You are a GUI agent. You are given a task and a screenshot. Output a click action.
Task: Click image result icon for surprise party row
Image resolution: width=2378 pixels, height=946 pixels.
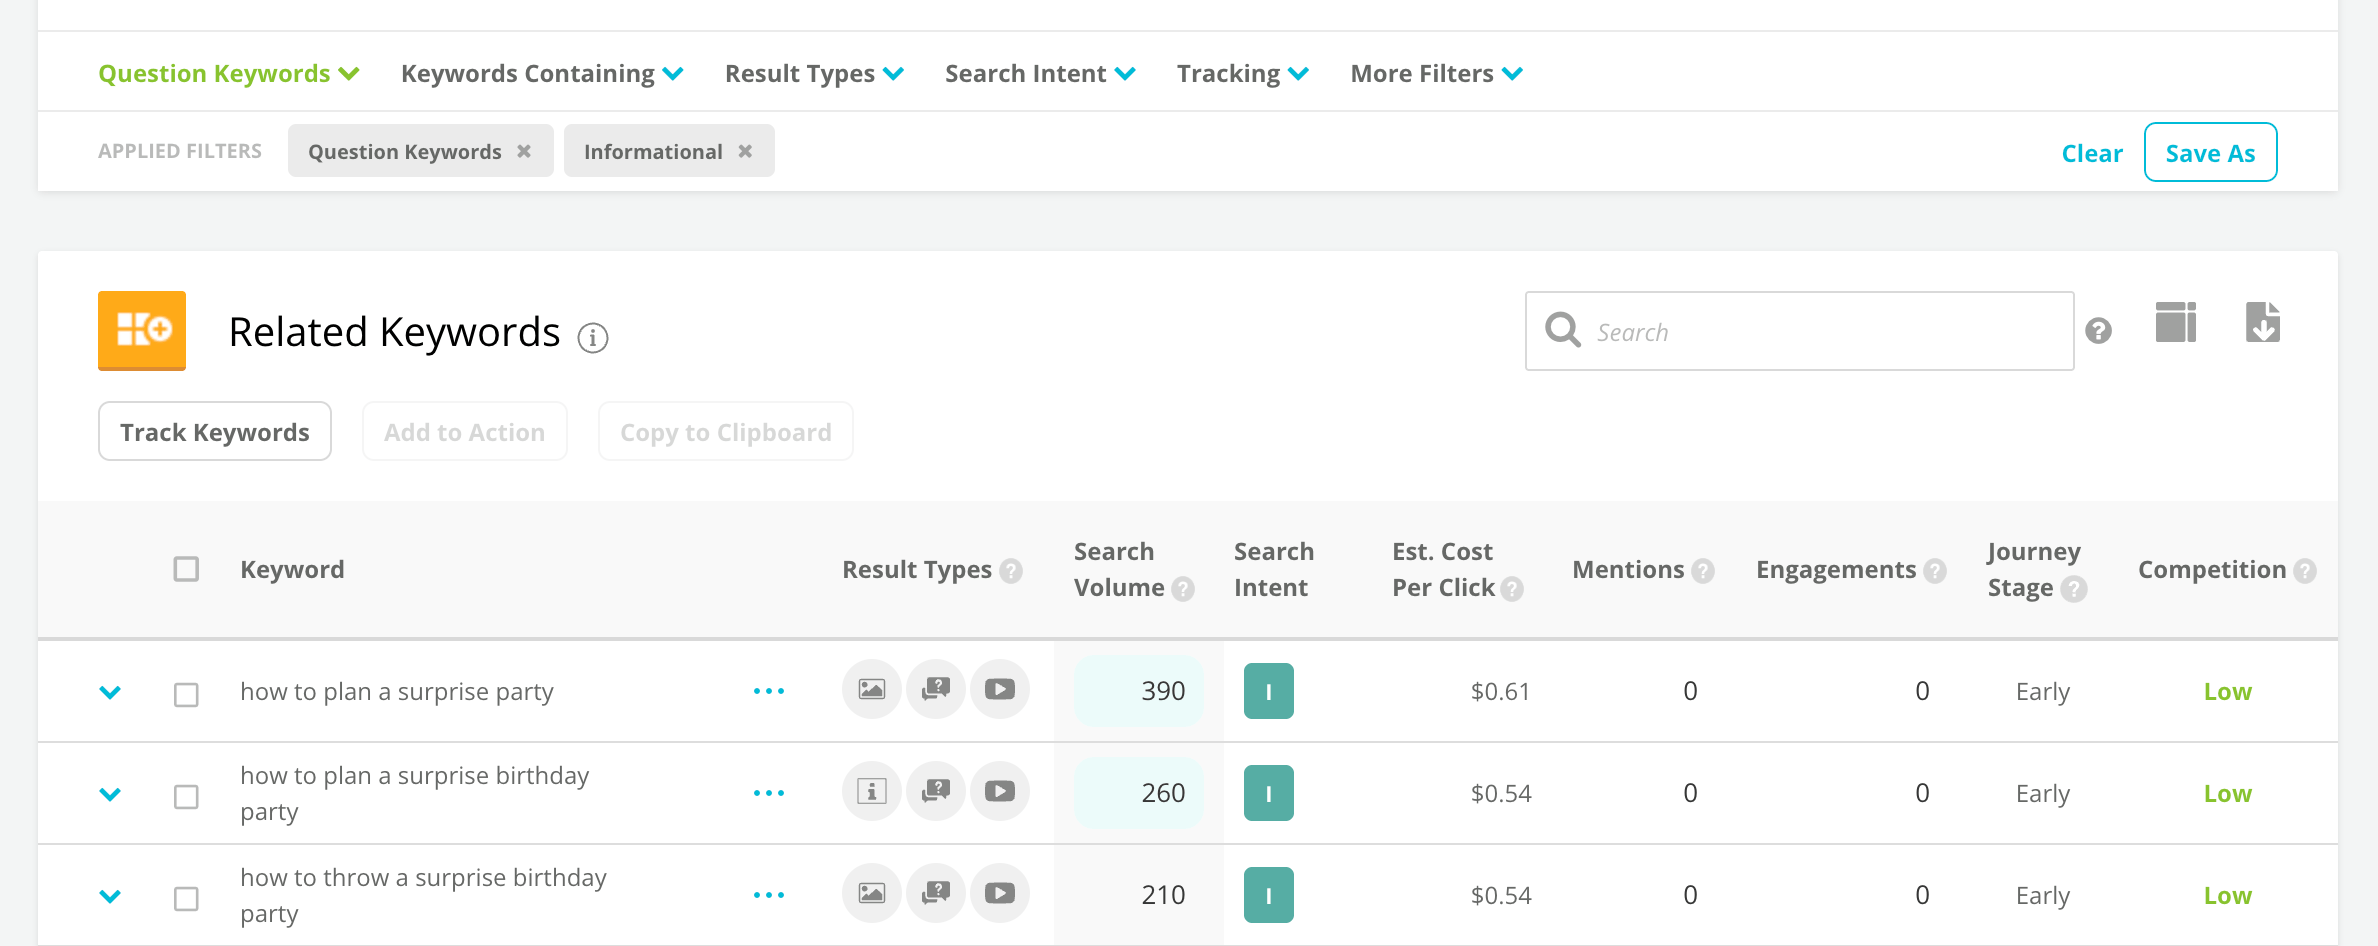tap(871, 690)
